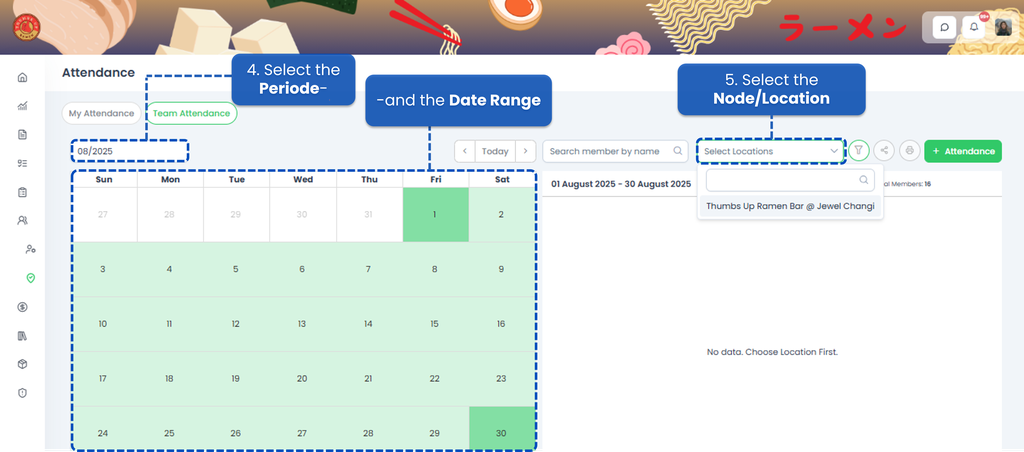This screenshot has height=452, width=1024.
Task: Select the Team Attendance tab
Action: (190, 113)
